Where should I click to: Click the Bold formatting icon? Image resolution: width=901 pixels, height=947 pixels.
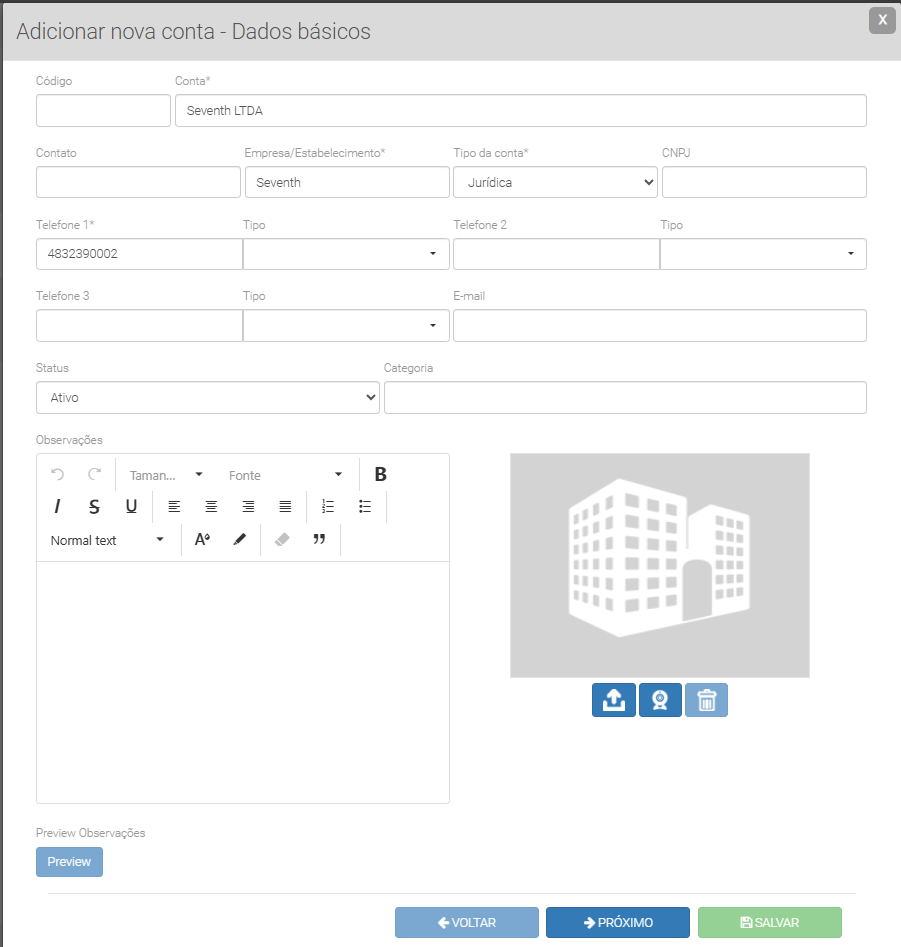tap(380, 474)
